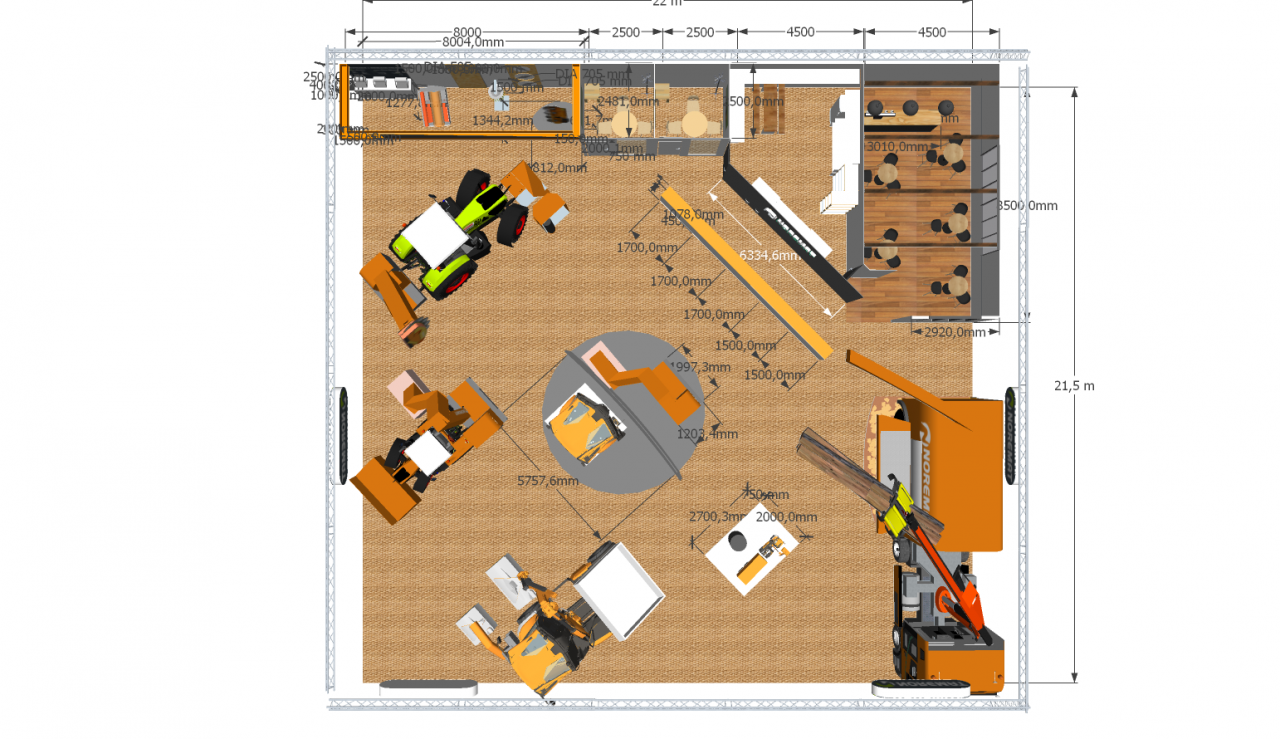Image resolution: width=1280 pixels, height=739 pixels.
Task: Click the 1203,4mm dimension label
Action: (x=707, y=434)
